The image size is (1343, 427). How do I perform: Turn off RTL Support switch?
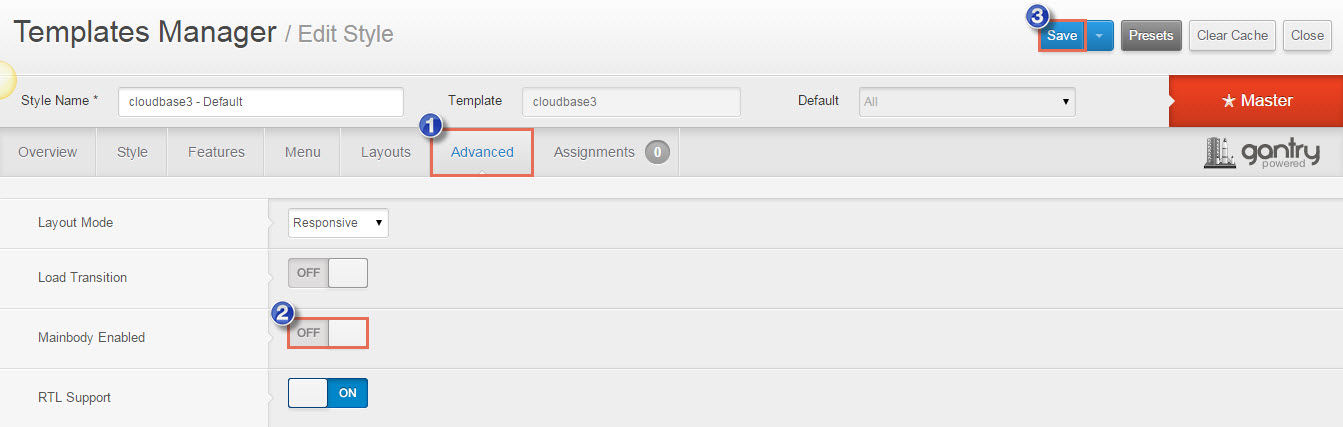point(328,393)
